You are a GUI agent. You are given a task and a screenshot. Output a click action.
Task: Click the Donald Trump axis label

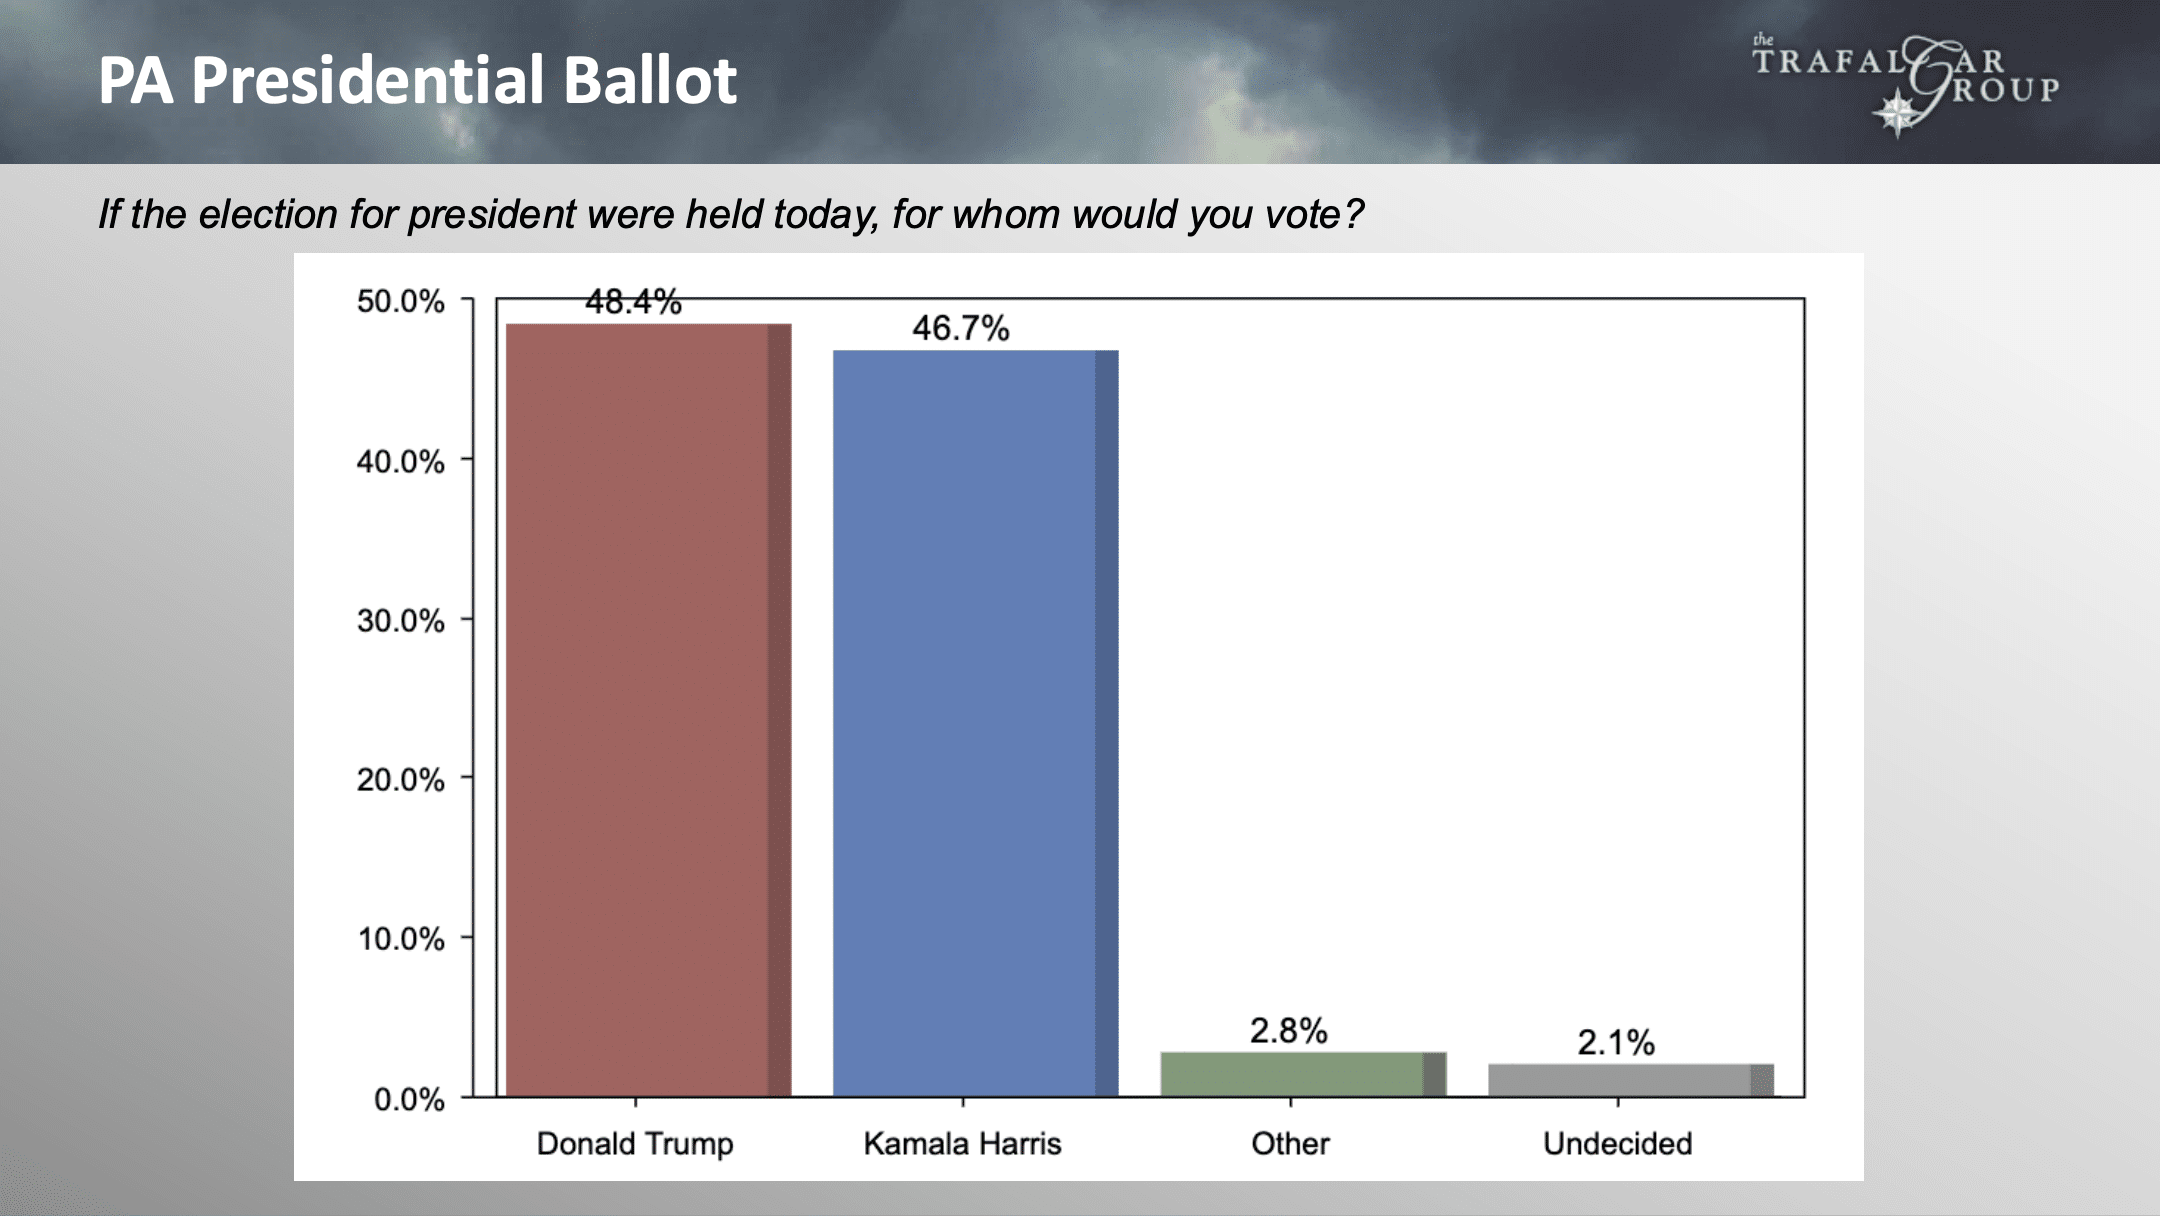coord(635,1143)
